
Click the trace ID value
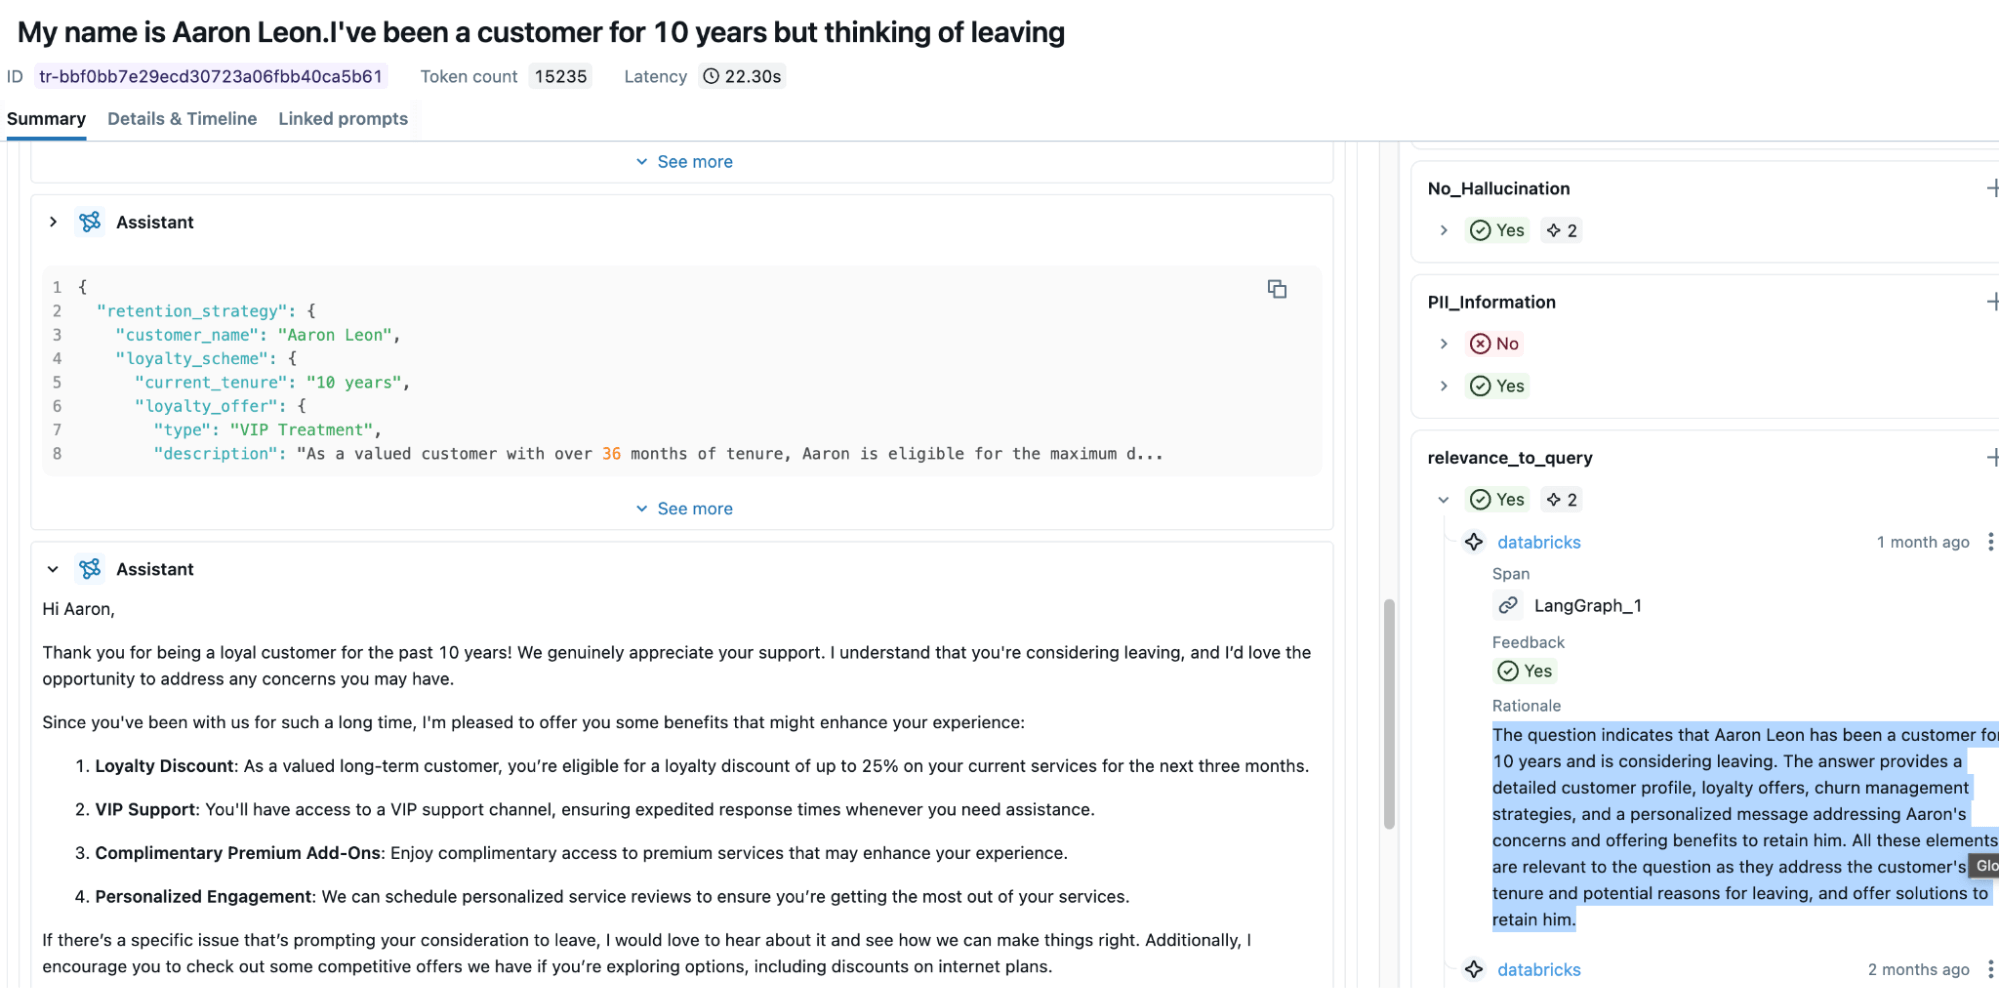211,77
